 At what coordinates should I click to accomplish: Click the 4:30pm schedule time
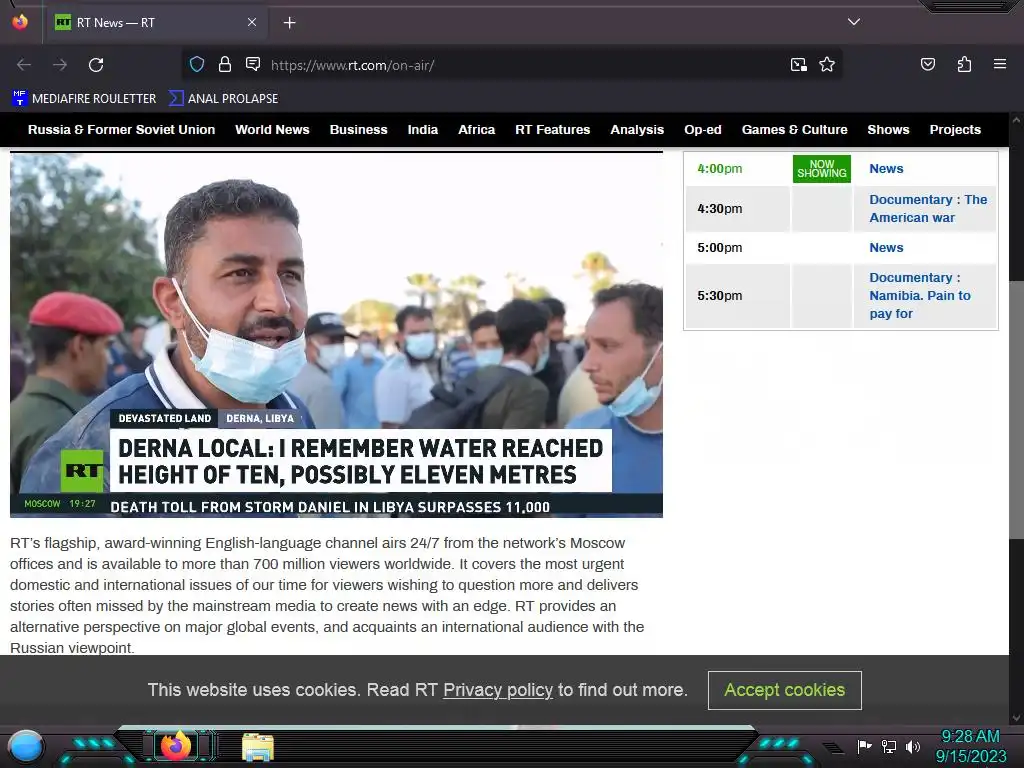(720, 208)
